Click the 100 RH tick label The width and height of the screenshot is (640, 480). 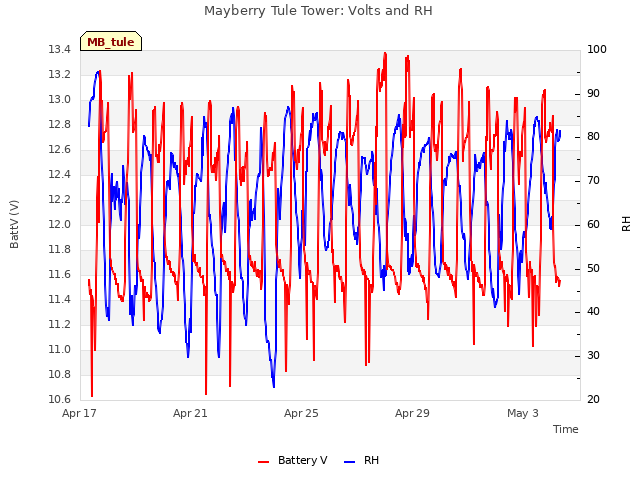(597, 49)
